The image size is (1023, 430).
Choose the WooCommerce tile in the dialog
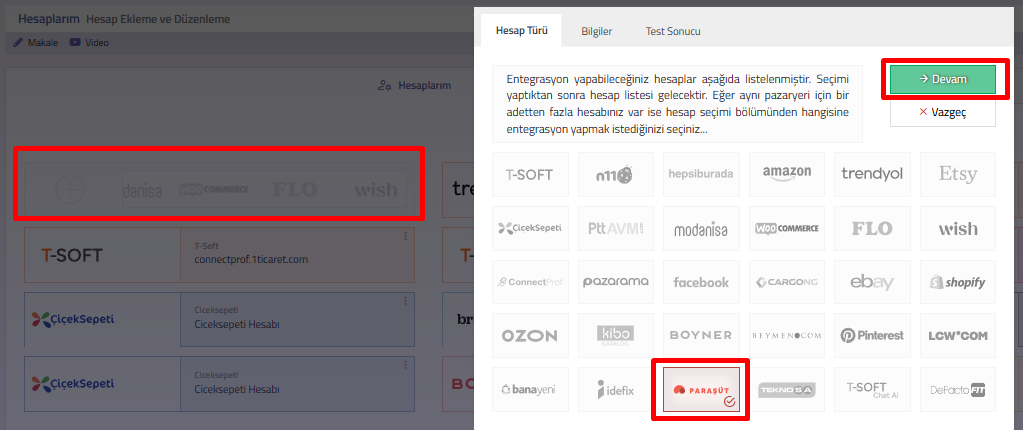787,228
